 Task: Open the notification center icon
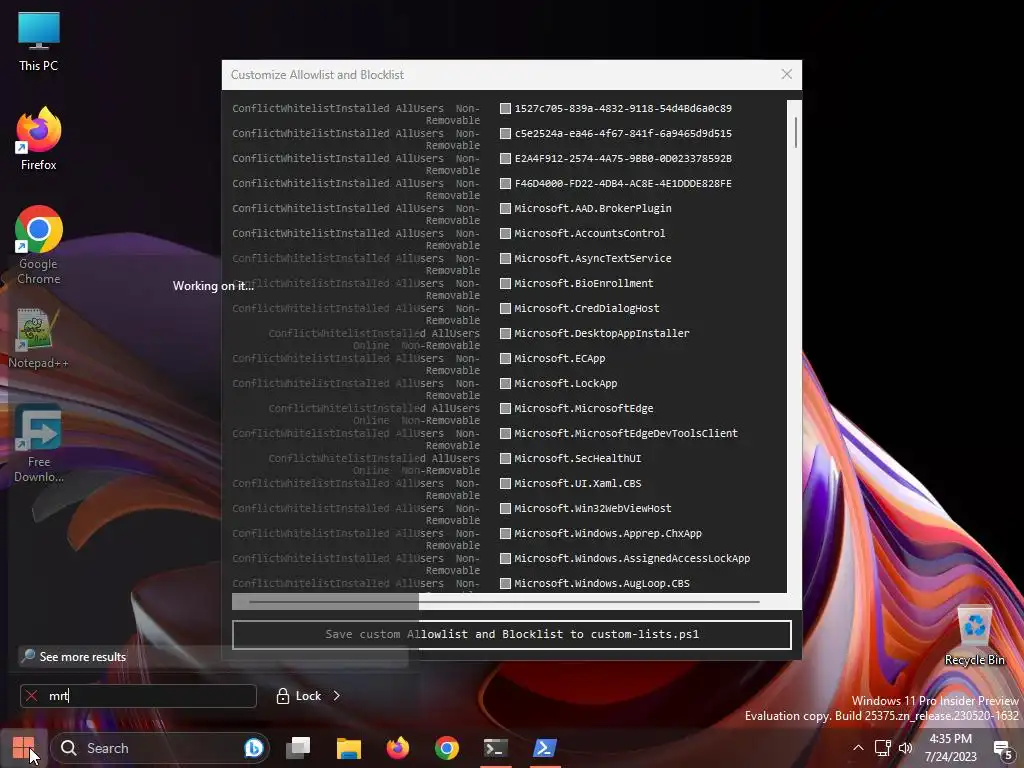coord(1003,749)
